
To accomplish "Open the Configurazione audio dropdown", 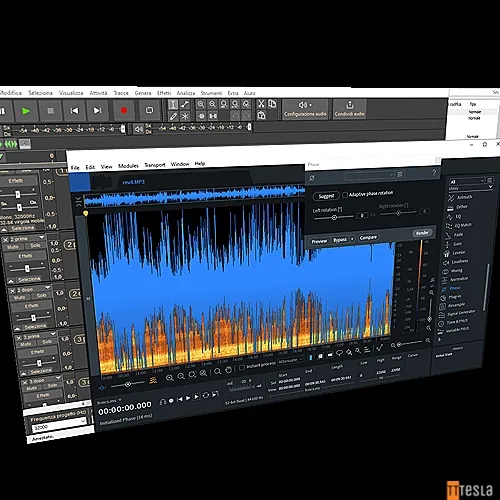I will 305,109.
